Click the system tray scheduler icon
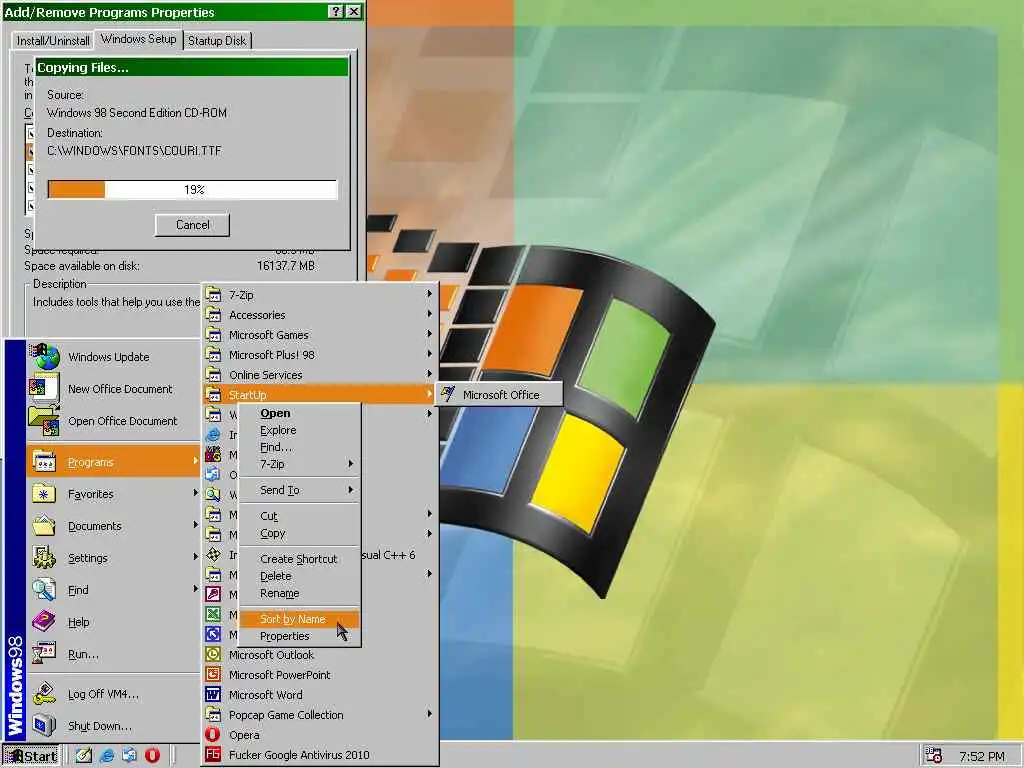The height and width of the screenshot is (768, 1024). point(934,756)
